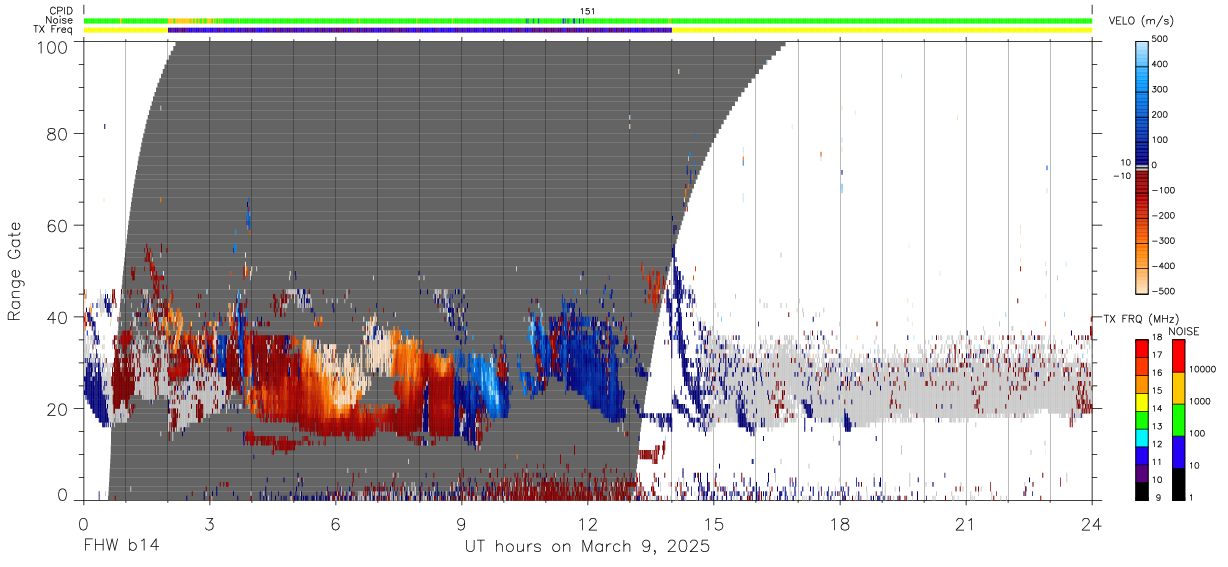Screen dimensions: 1228x567
Task: Click the 1 tick on the NOISE scale
Action: [x=1190, y=497]
